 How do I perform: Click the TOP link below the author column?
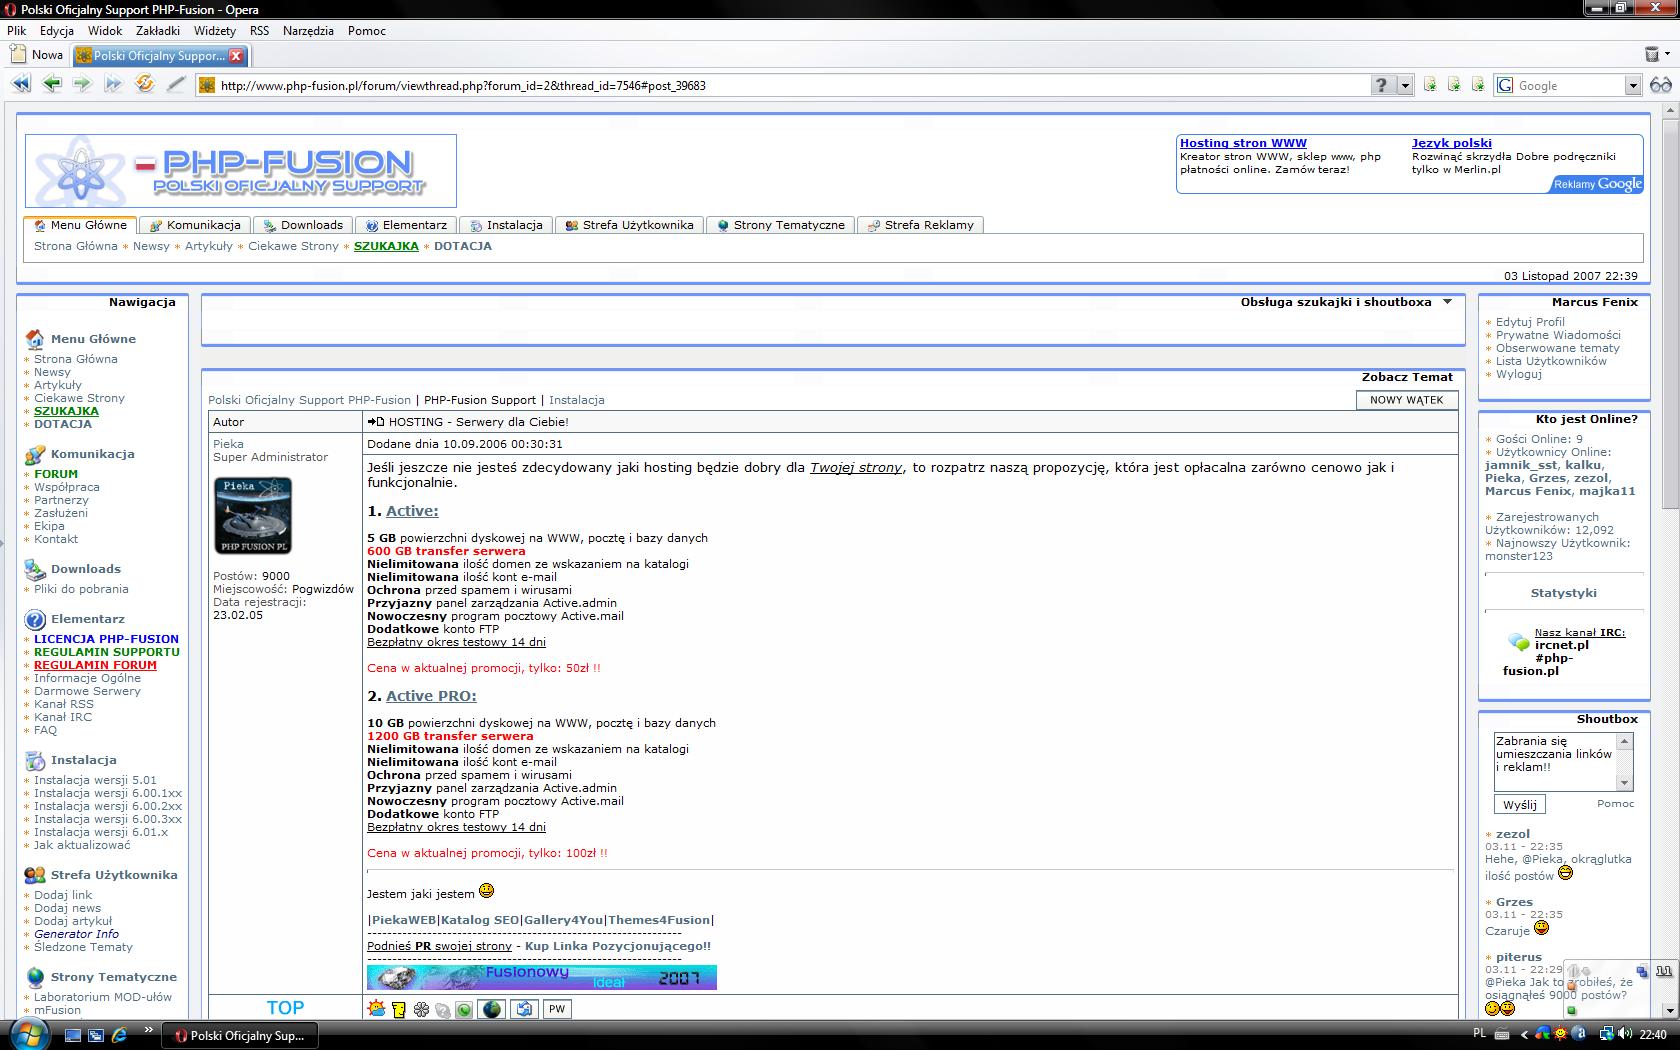pyautogui.click(x=285, y=1008)
